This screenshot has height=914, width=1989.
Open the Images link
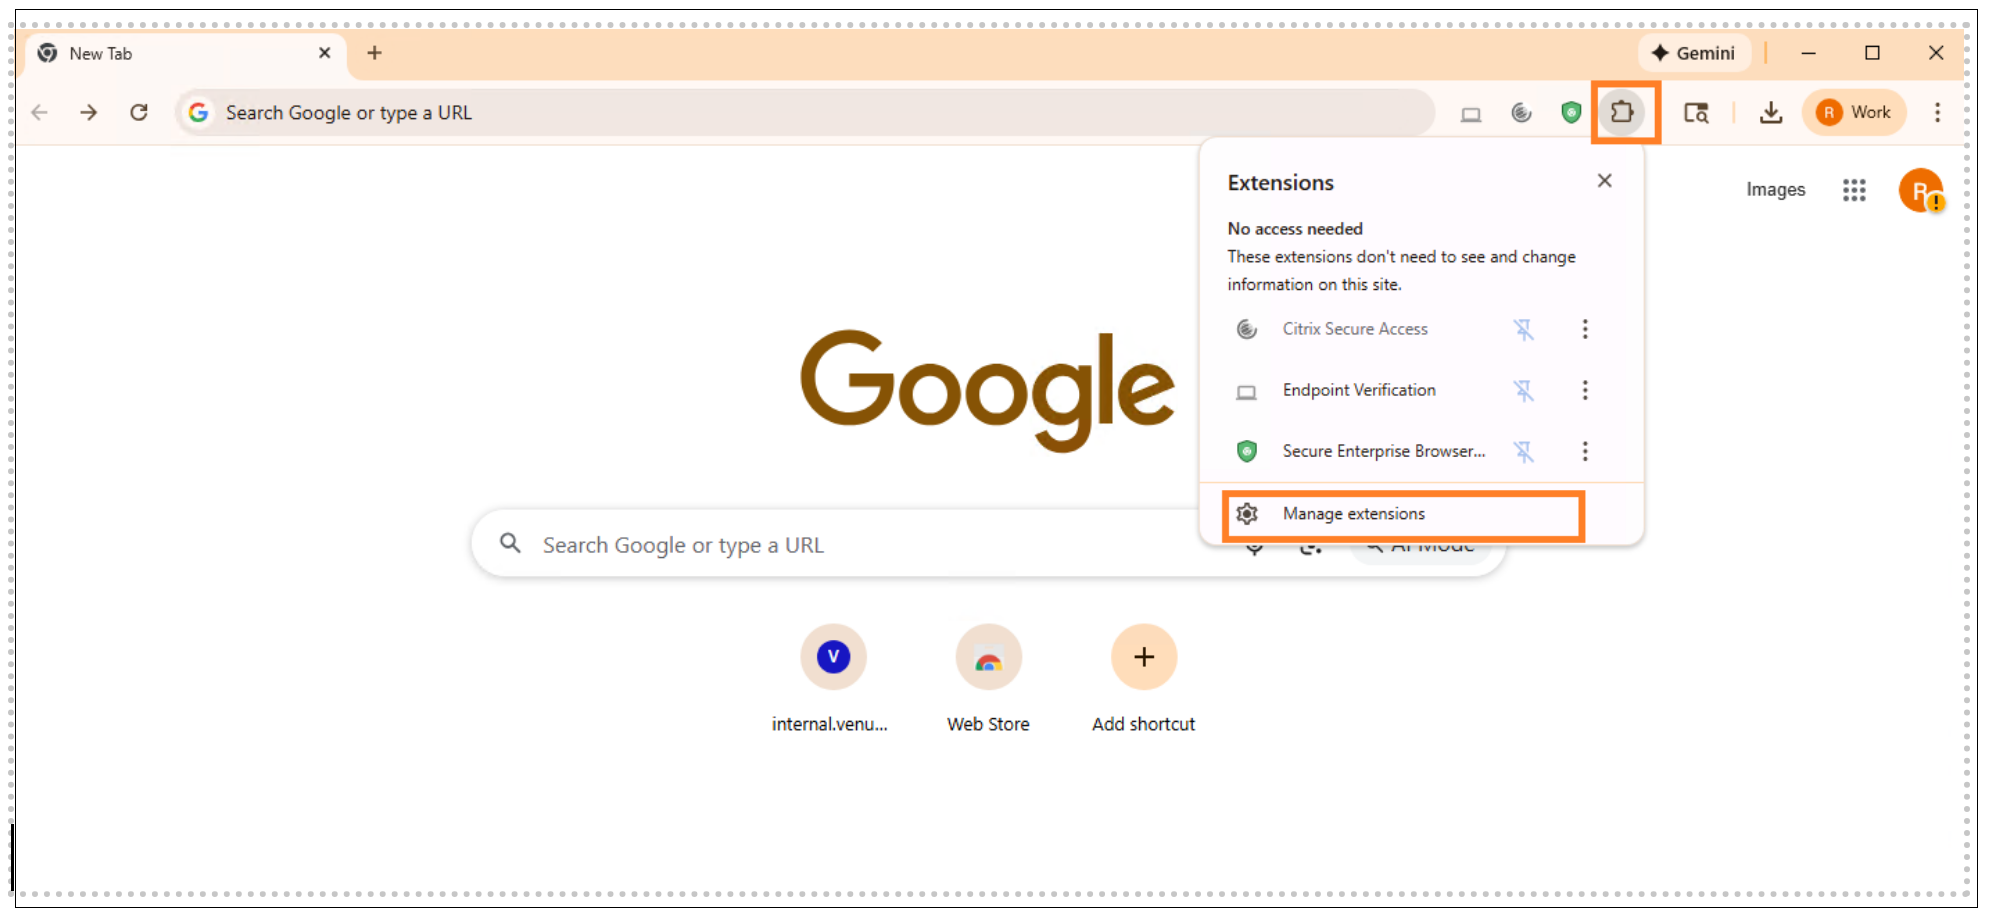pyautogui.click(x=1775, y=189)
